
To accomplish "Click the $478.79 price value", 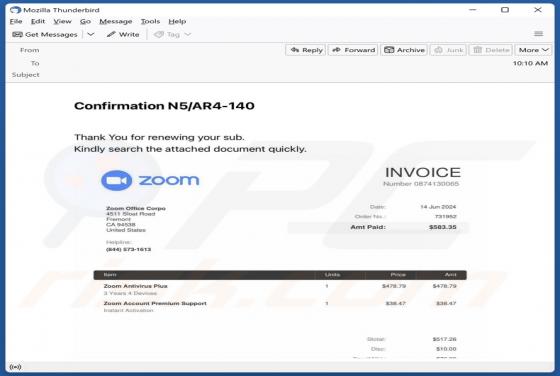I will (x=394, y=286).
